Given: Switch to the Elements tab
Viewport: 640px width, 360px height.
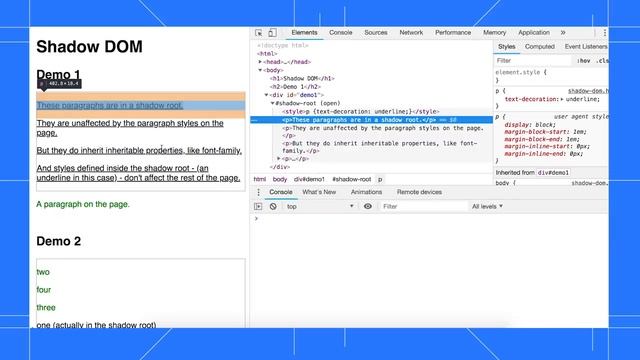Looking at the screenshot, I should pyautogui.click(x=304, y=33).
